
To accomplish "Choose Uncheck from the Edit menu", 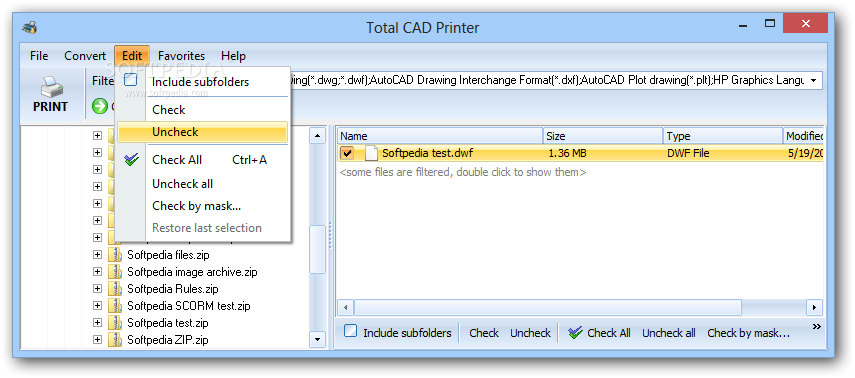I will coord(202,132).
